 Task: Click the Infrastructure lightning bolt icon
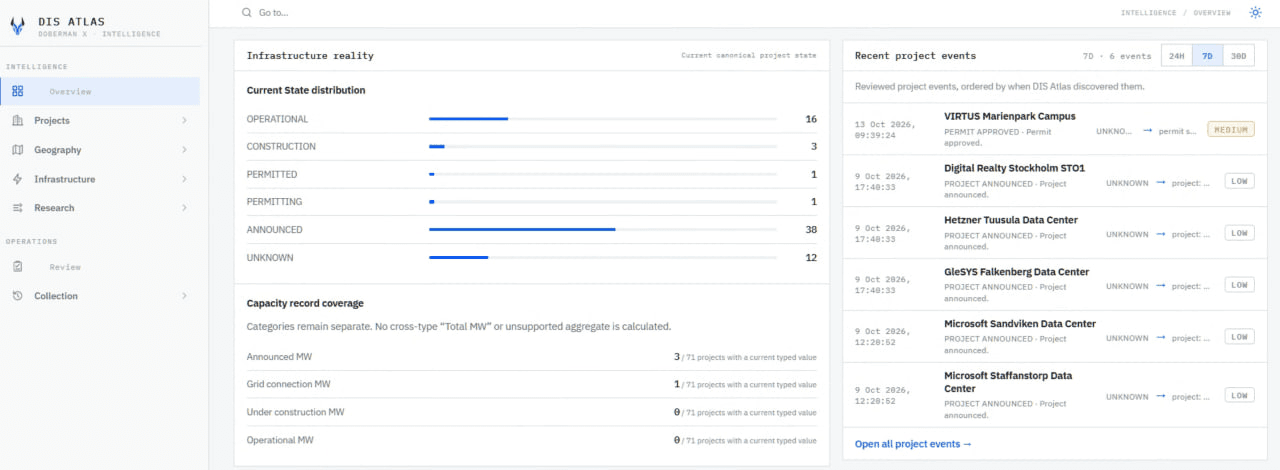[x=18, y=179]
